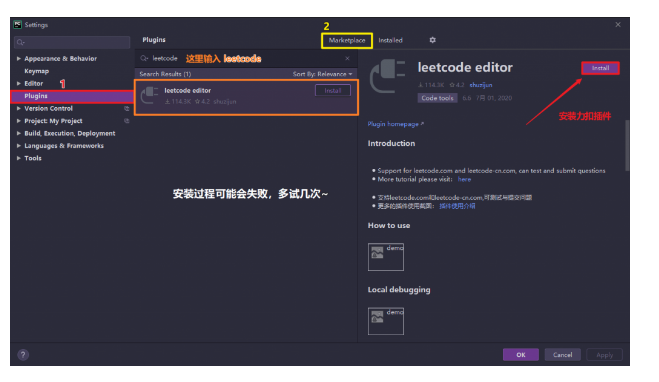Click the Version Control project-level icon
This screenshot has height=382, width=659.
[126, 108]
